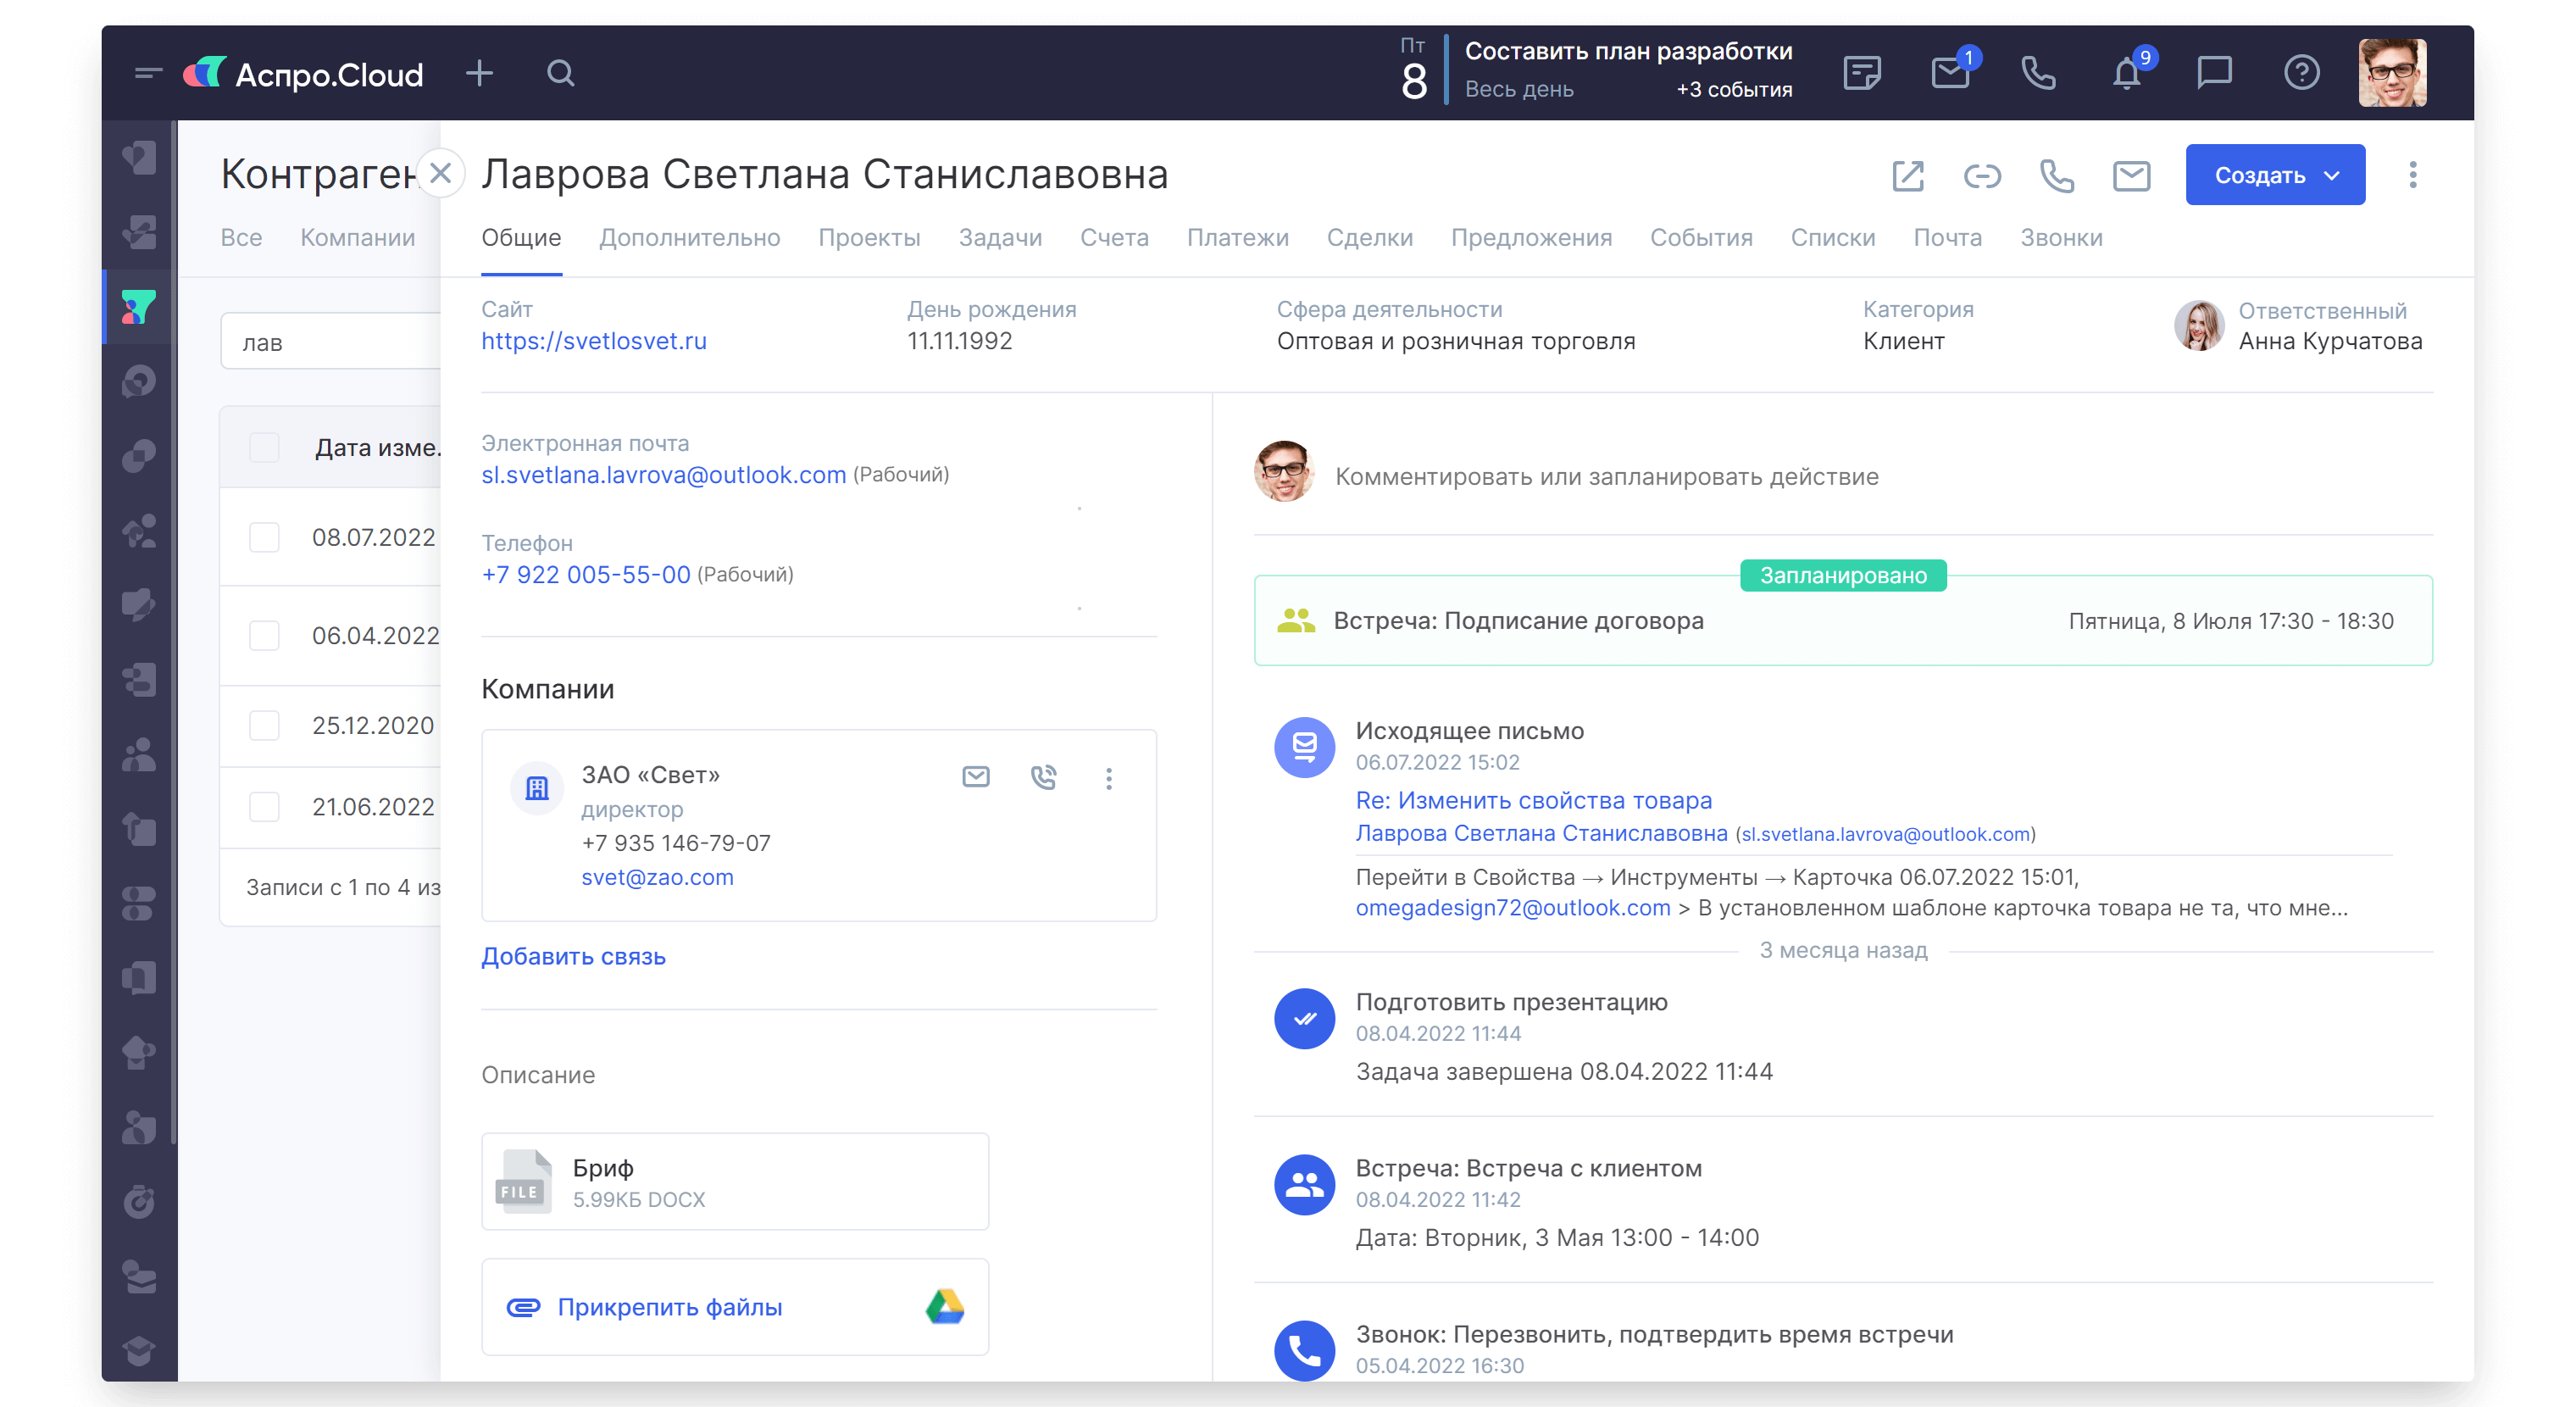Open the Создать dropdown button
The height and width of the screenshot is (1407, 2576).
[2274, 175]
